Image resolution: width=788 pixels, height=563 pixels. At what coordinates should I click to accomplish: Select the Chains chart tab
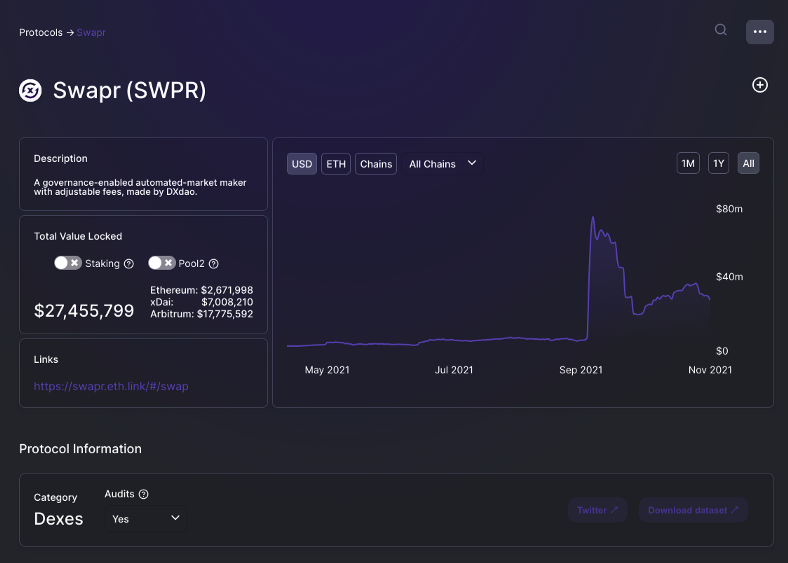(376, 164)
